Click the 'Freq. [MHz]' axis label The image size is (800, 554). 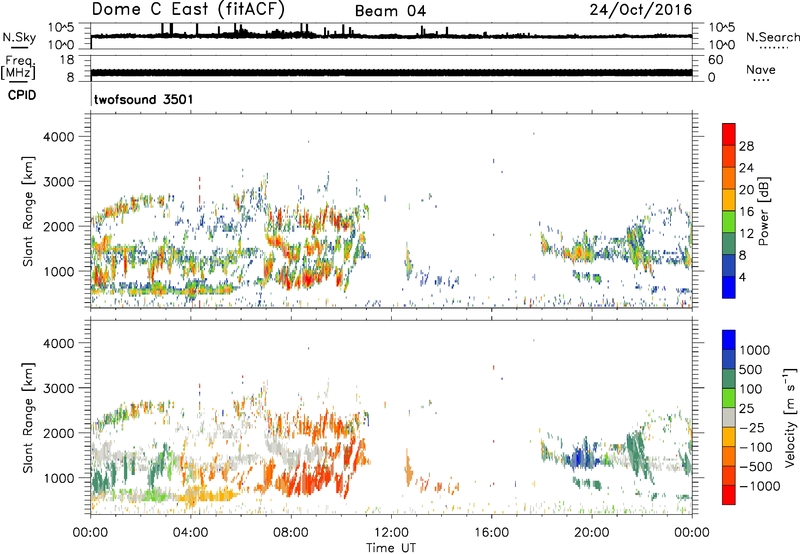pyautogui.click(x=18, y=68)
